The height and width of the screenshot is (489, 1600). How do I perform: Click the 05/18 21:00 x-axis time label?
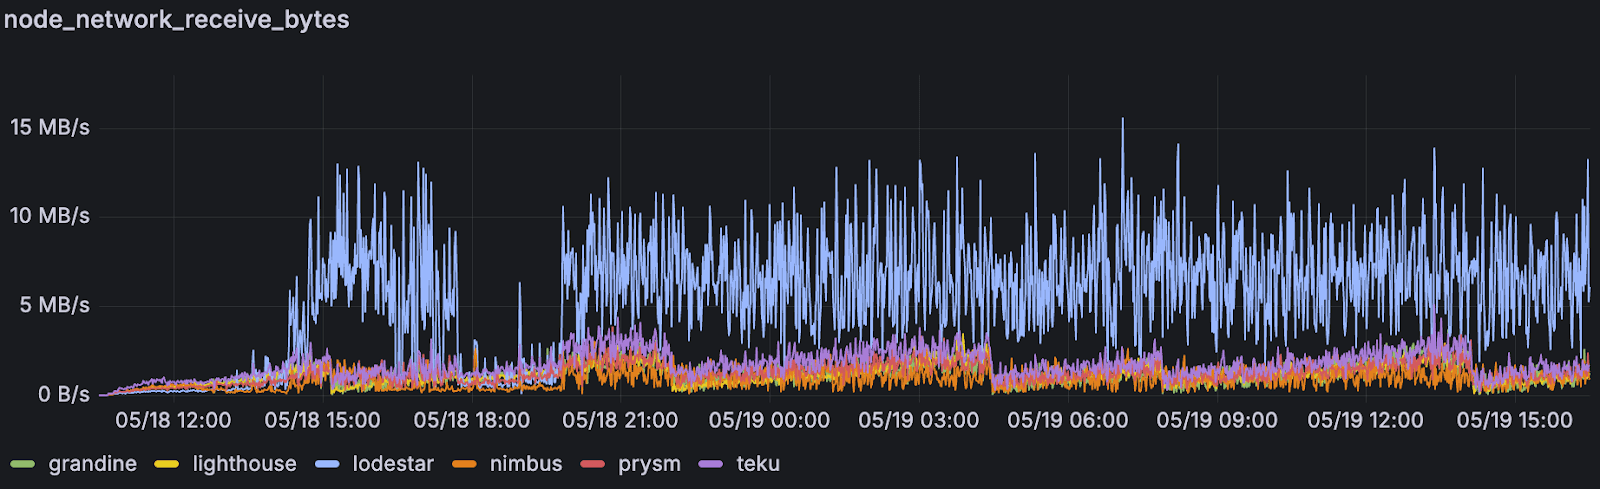pos(620,420)
